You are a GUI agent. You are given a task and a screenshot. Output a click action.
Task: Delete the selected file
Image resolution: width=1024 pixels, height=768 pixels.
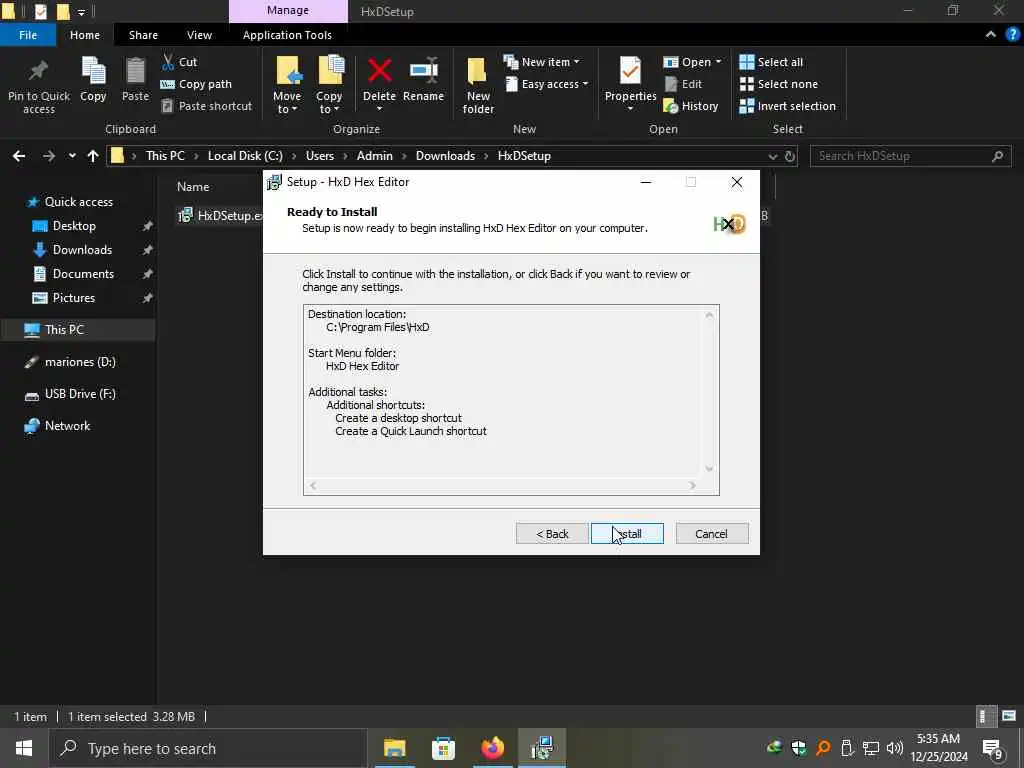(x=379, y=84)
